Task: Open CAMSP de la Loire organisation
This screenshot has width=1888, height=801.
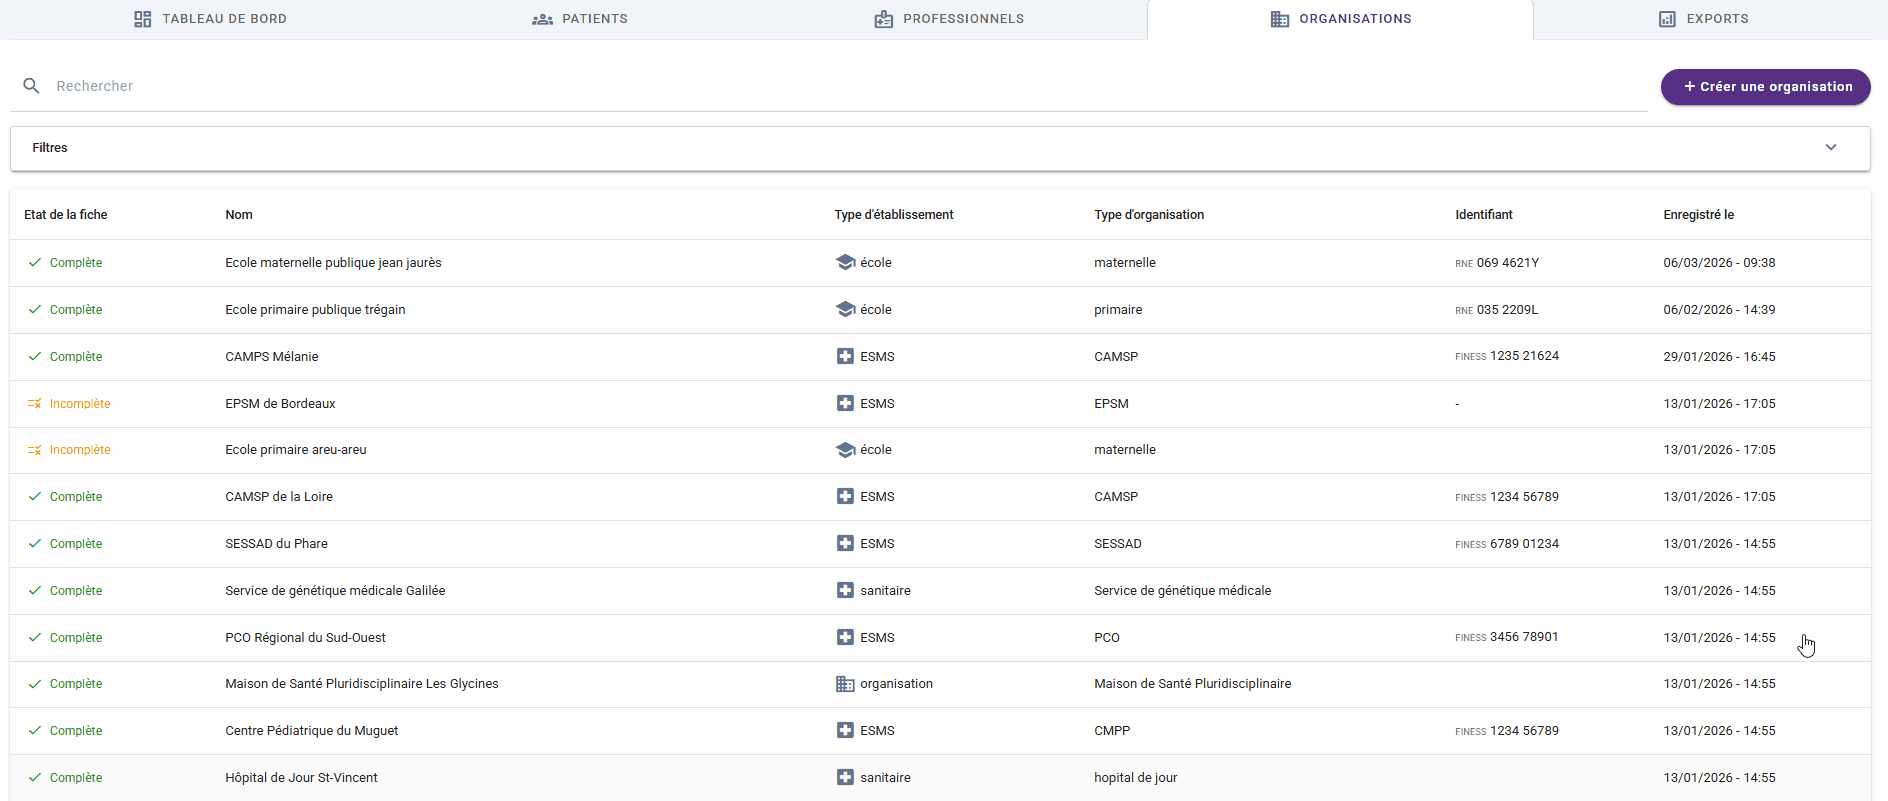Action: tap(279, 497)
